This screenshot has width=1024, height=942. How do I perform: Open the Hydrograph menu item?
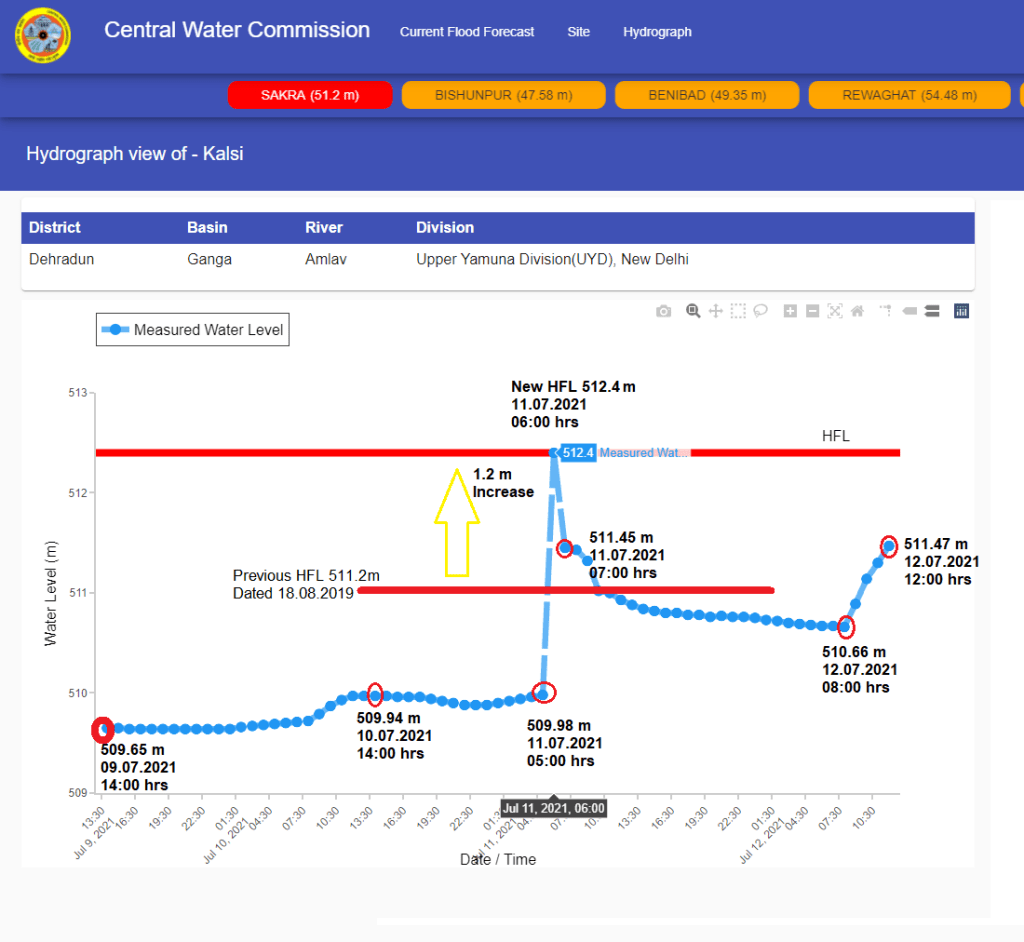click(657, 32)
